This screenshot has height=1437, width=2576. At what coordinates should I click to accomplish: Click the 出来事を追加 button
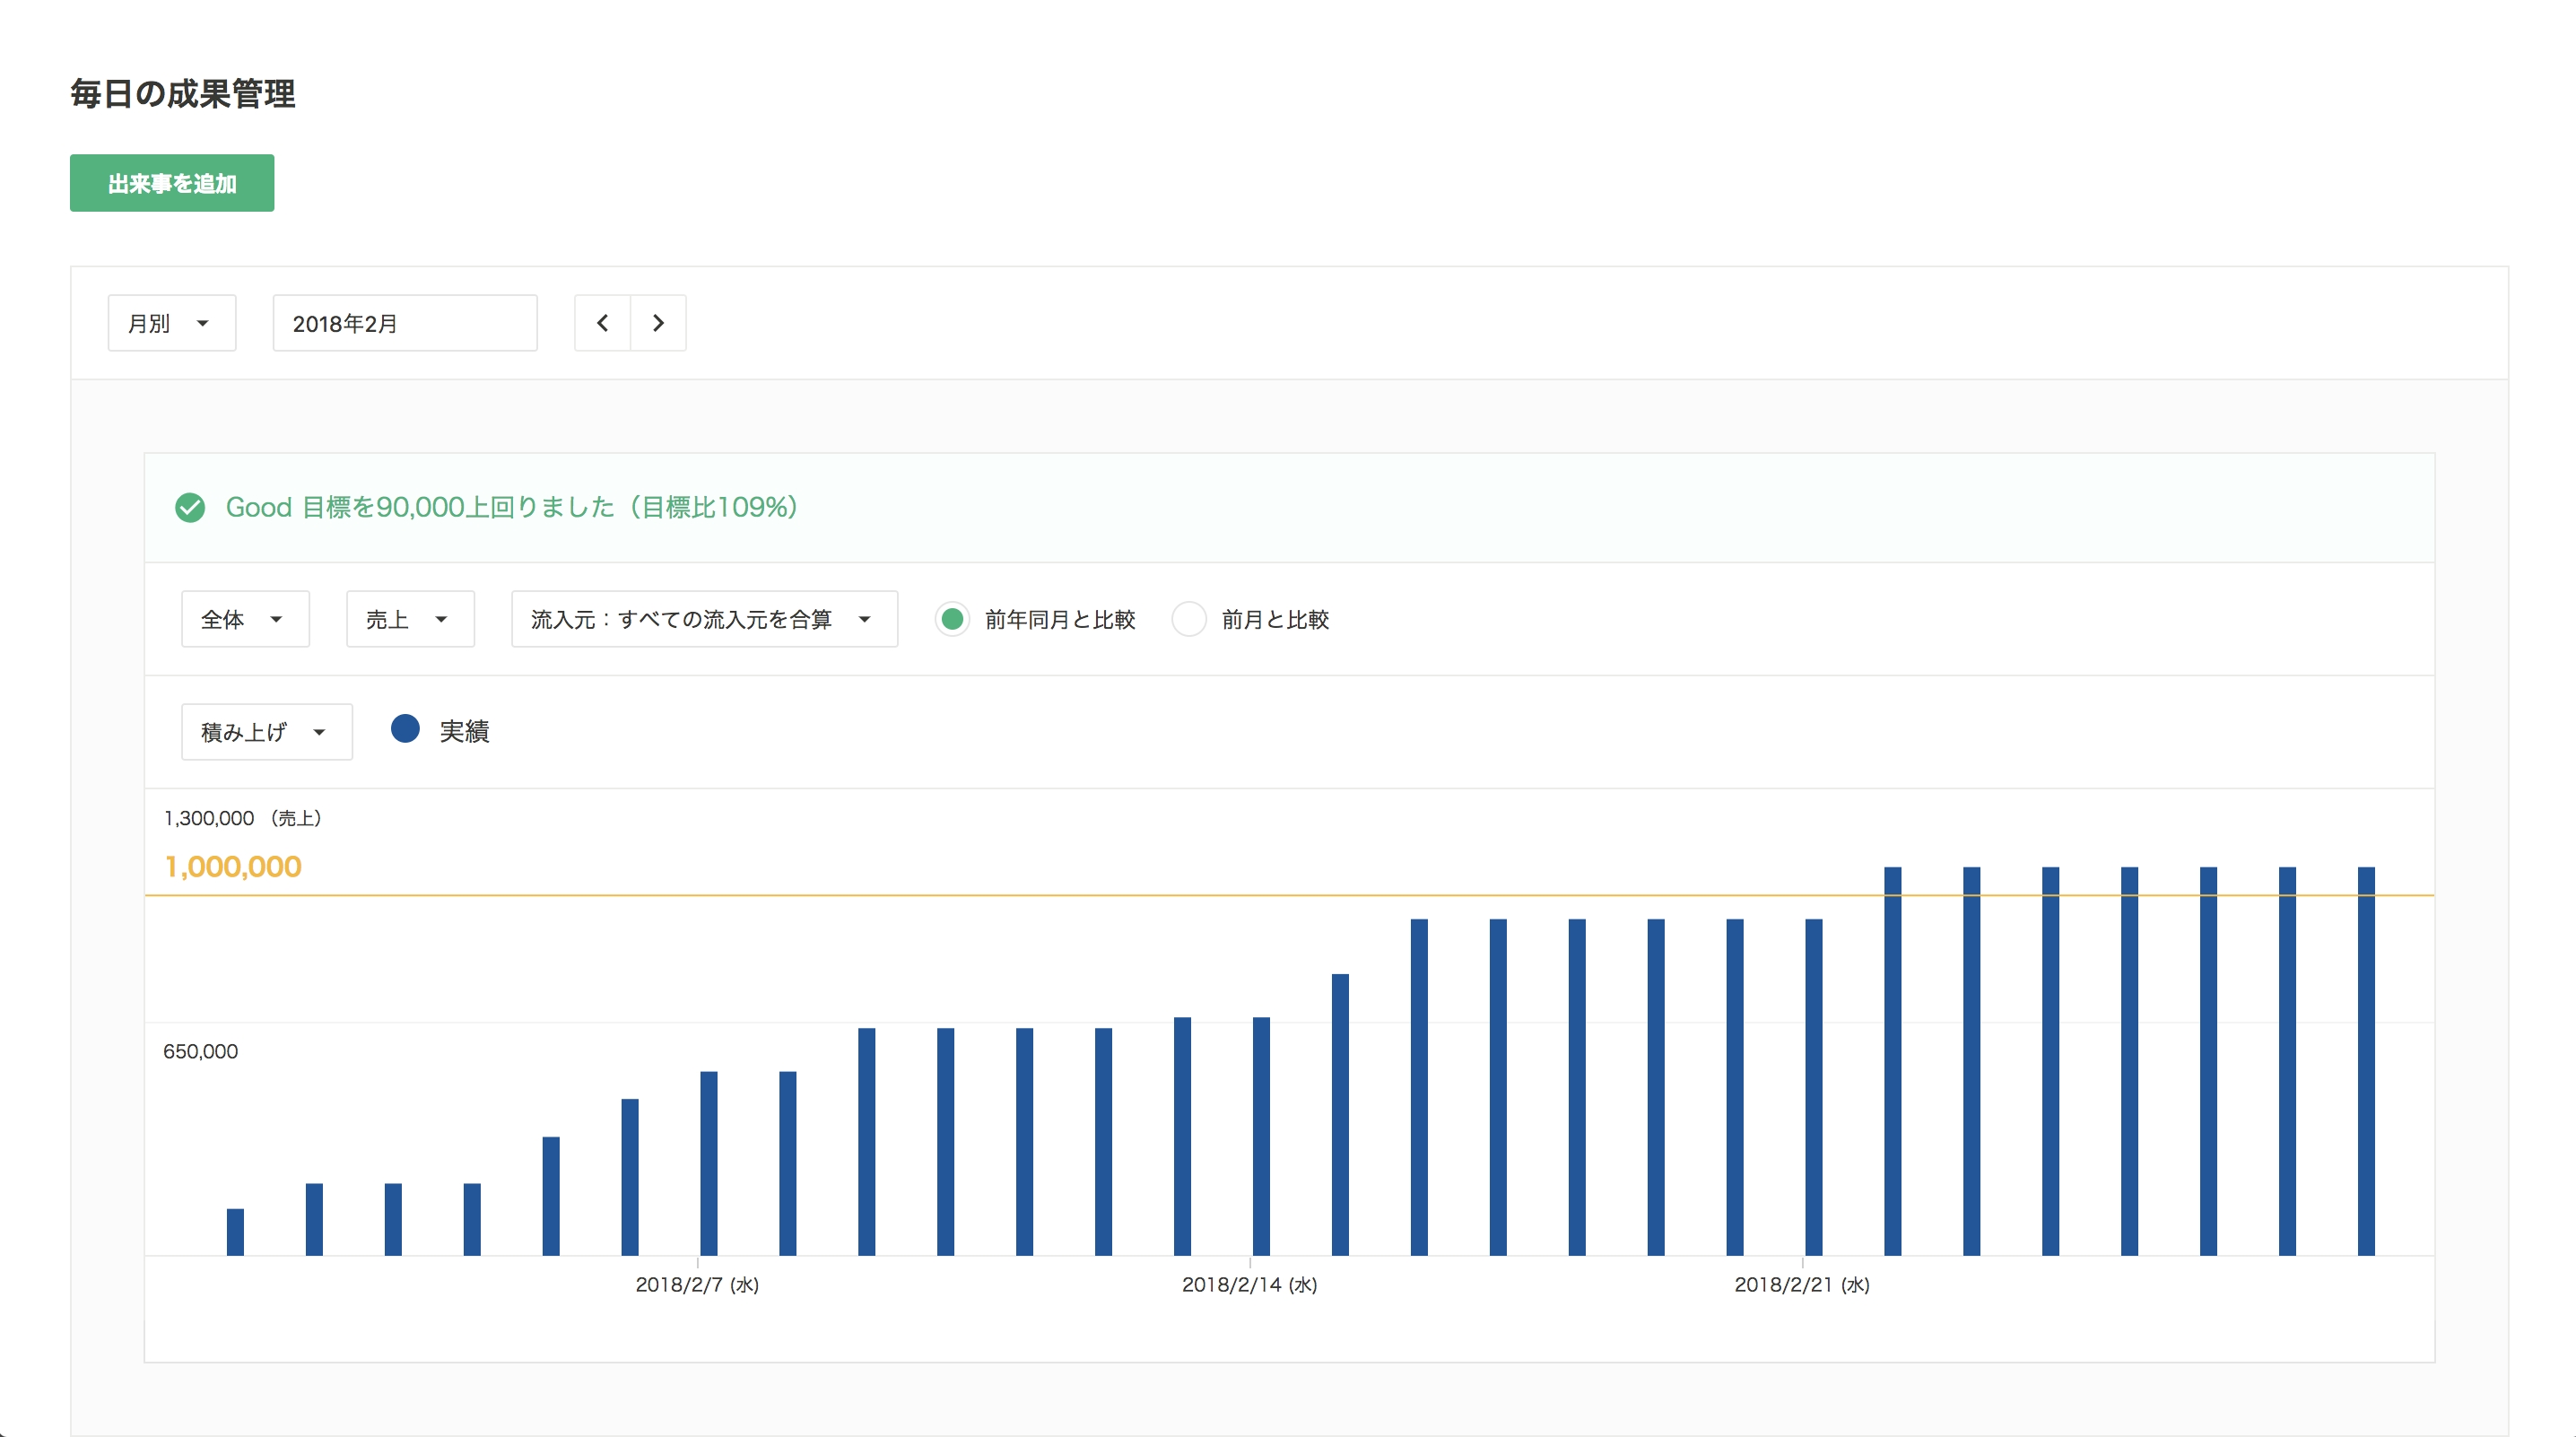click(172, 183)
